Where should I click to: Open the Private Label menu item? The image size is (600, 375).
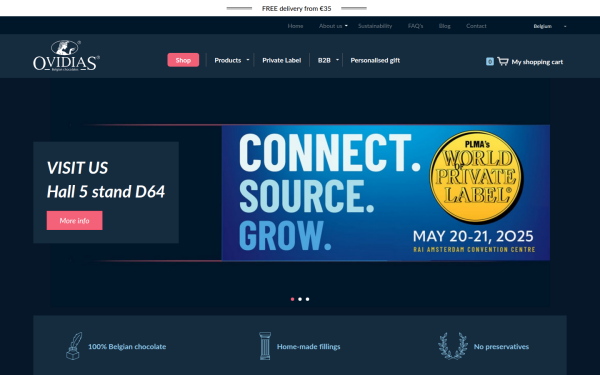click(282, 60)
